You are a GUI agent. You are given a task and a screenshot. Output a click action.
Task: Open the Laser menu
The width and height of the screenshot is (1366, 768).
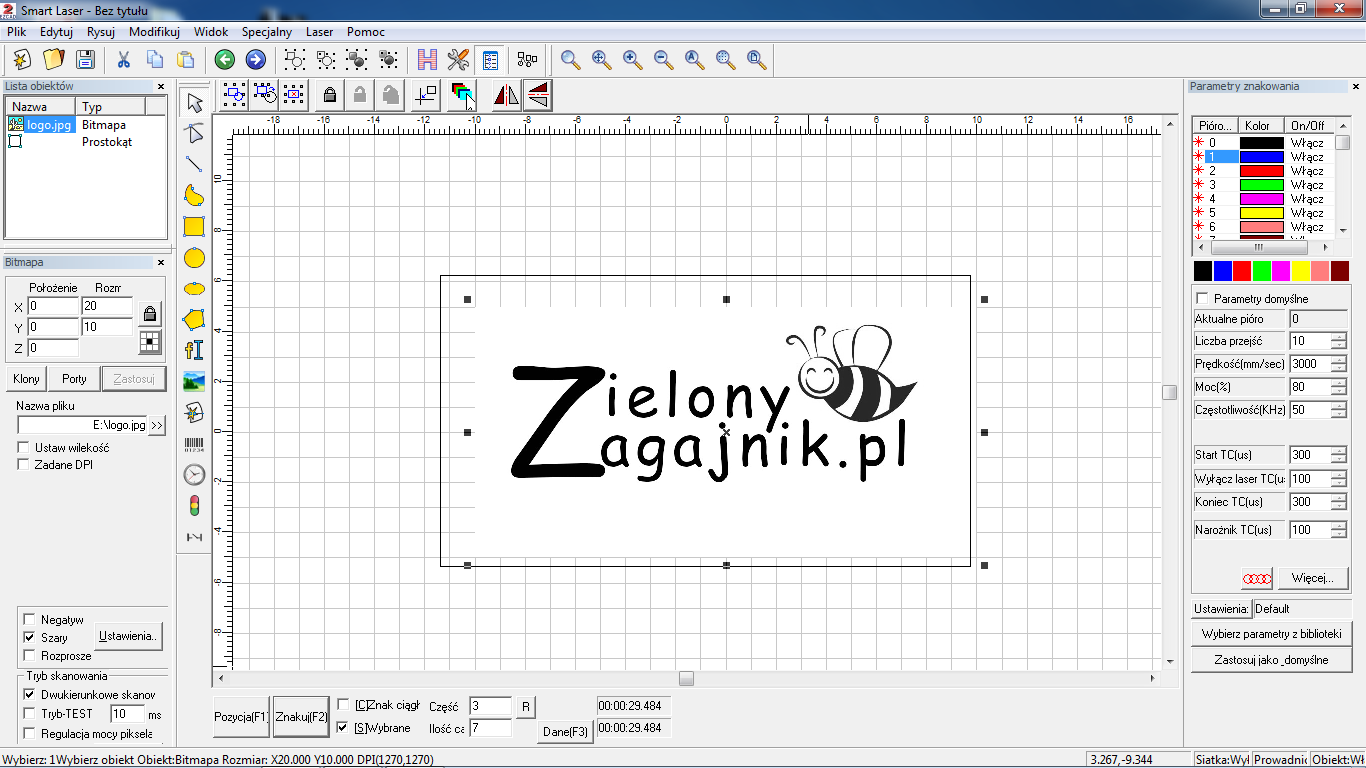click(x=320, y=32)
